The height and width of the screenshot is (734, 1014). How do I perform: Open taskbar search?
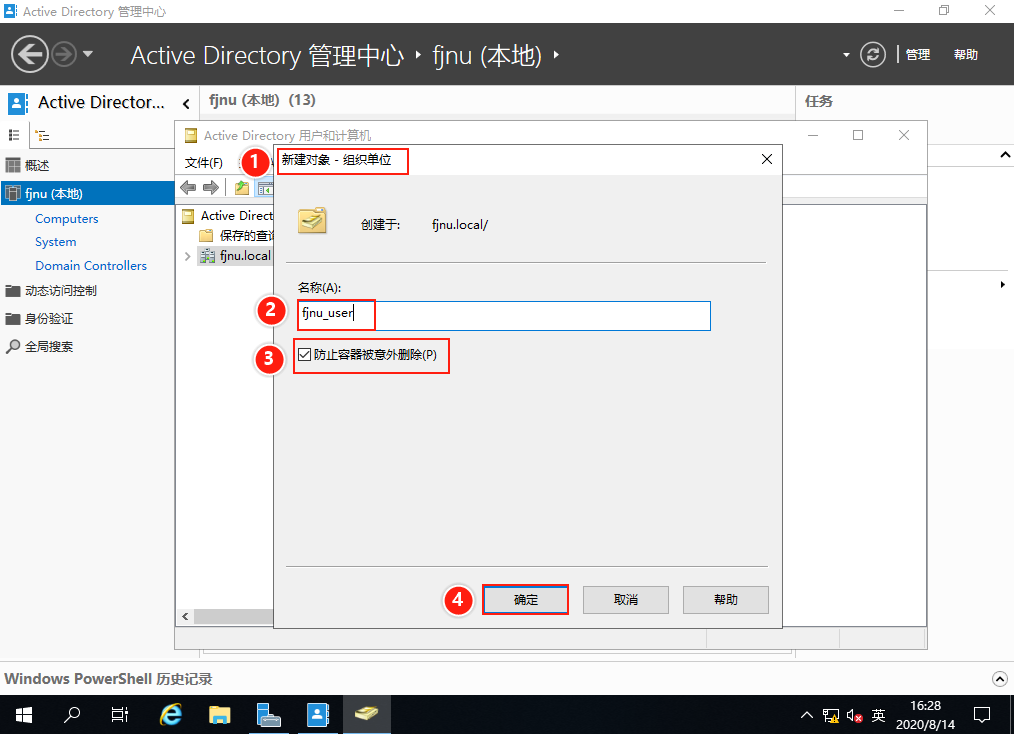[x=72, y=715]
